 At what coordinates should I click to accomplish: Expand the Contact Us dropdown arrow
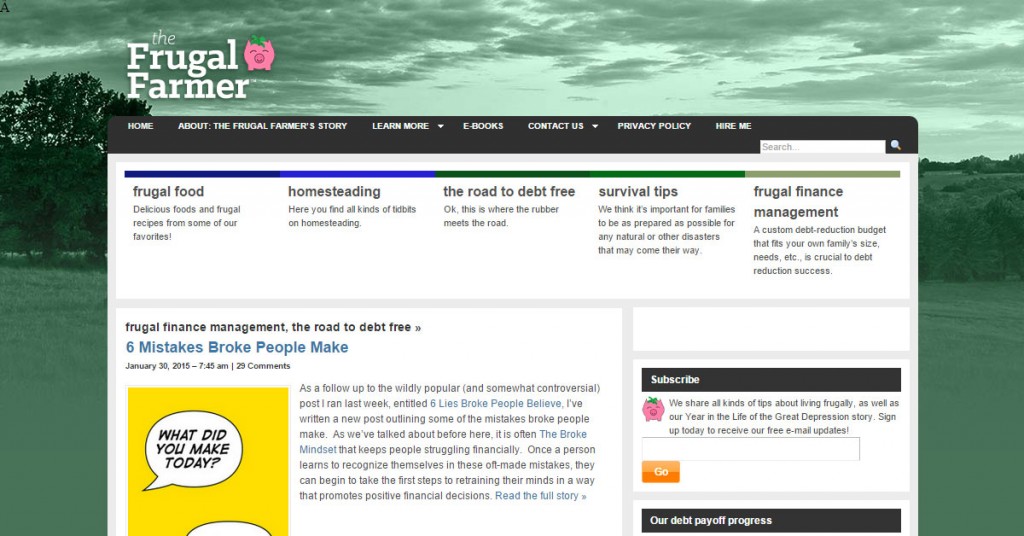594,127
